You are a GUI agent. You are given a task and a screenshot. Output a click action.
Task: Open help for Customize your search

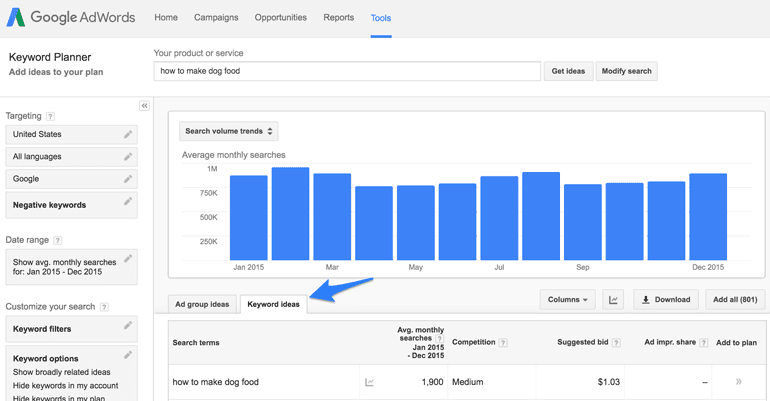[104, 307]
